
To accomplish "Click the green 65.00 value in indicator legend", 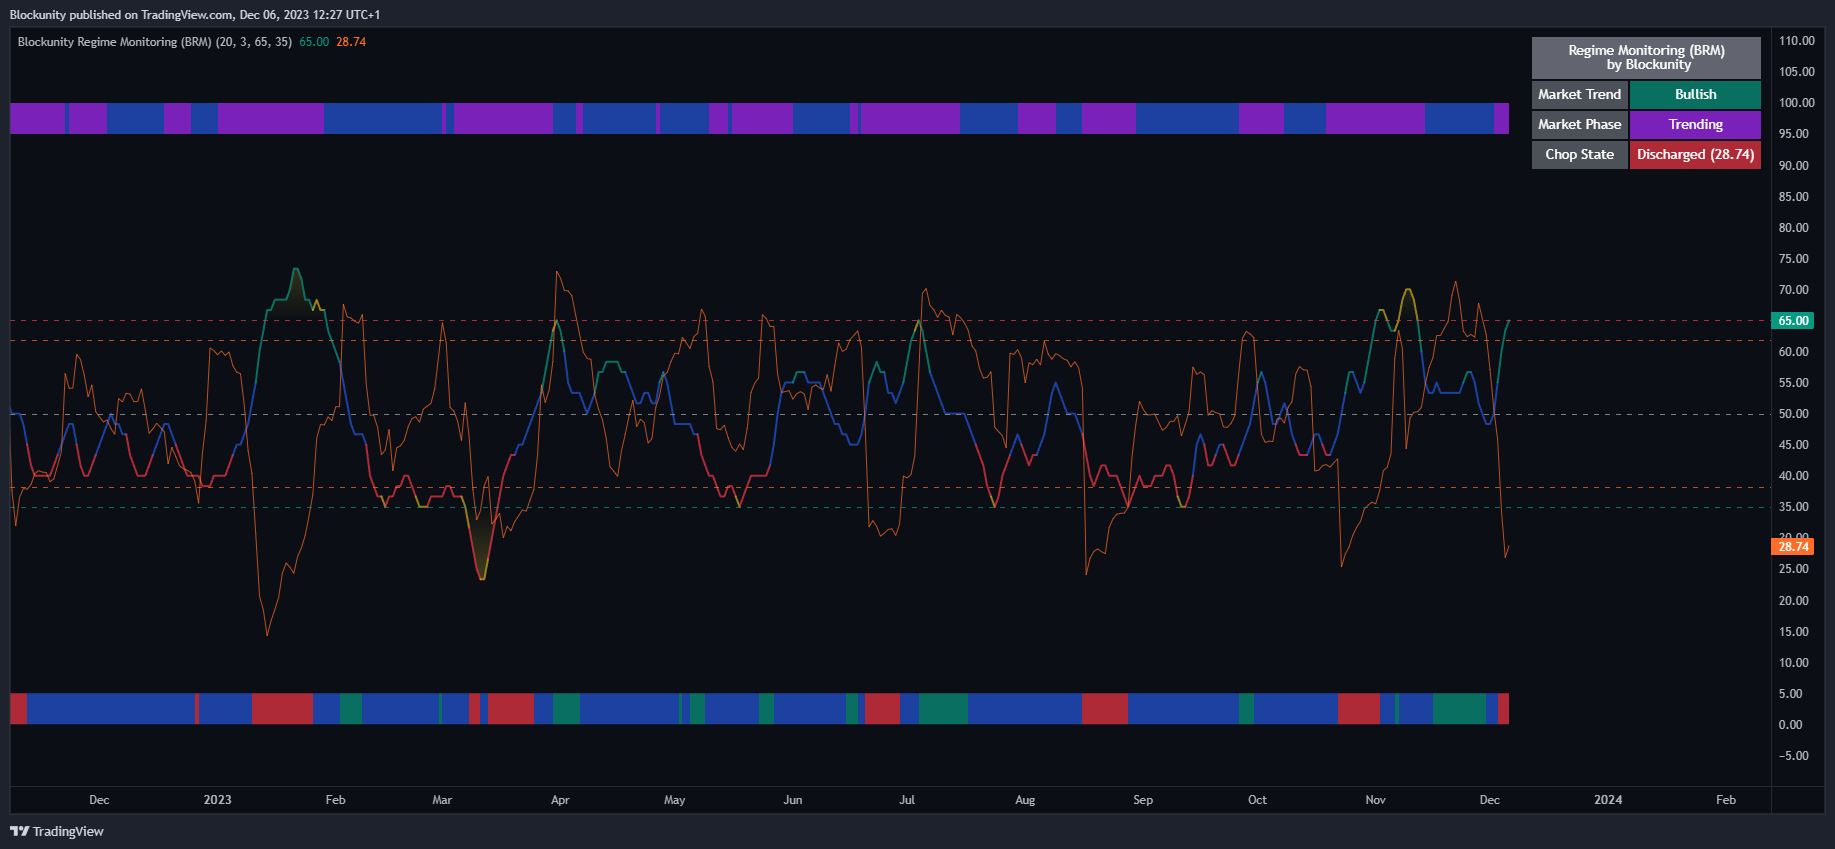I will click(314, 42).
